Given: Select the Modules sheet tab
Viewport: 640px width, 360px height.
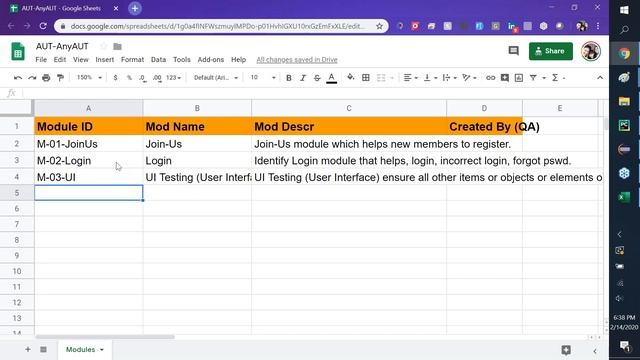Looking at the screenshot, I should 84,349.
